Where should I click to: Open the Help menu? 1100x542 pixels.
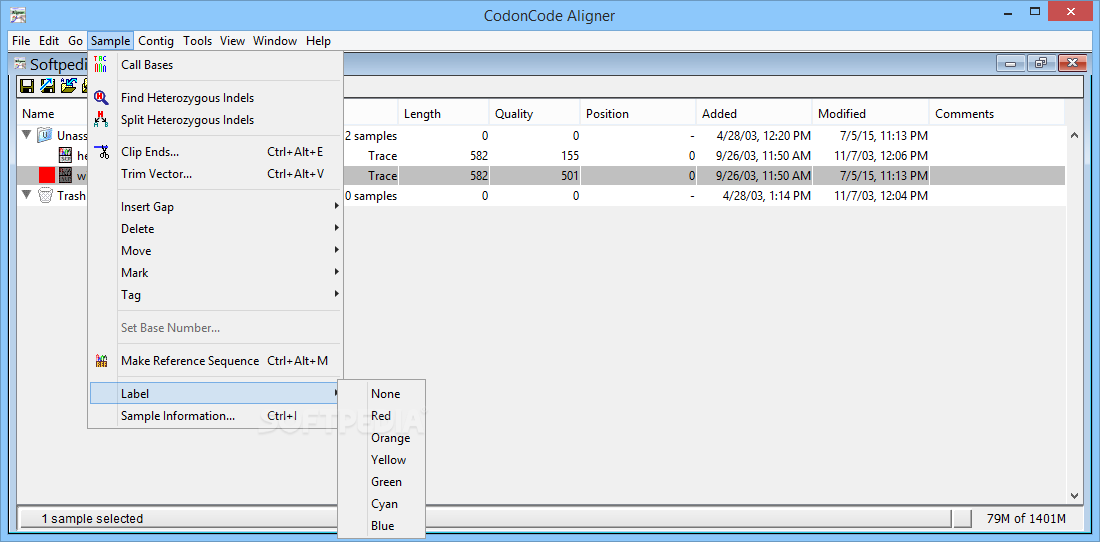click(318, 41)
